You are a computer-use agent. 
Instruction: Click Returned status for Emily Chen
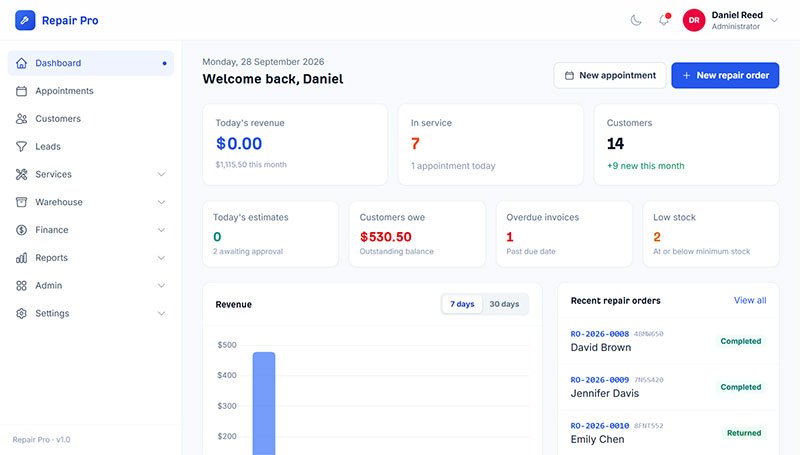744,433
